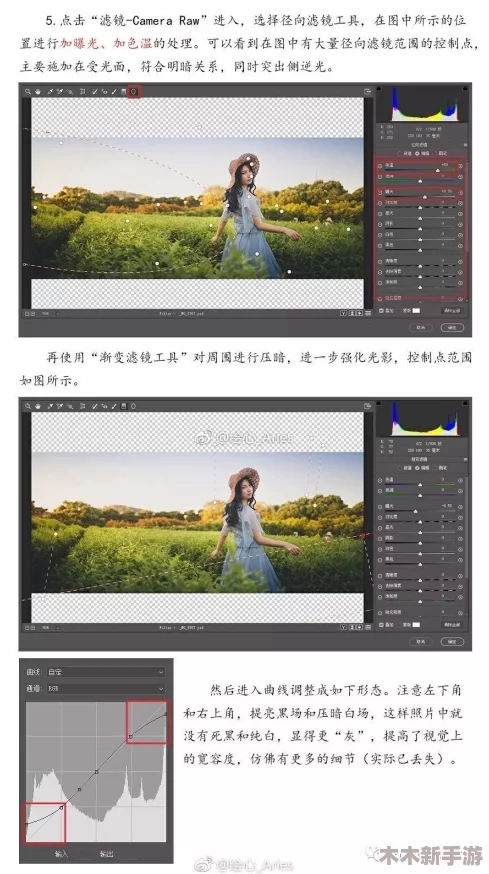The height and width of the screenshot is (874, 489).
Task: Click mask color swatch in Radial Filter dialog
Action: click(416, 310)
